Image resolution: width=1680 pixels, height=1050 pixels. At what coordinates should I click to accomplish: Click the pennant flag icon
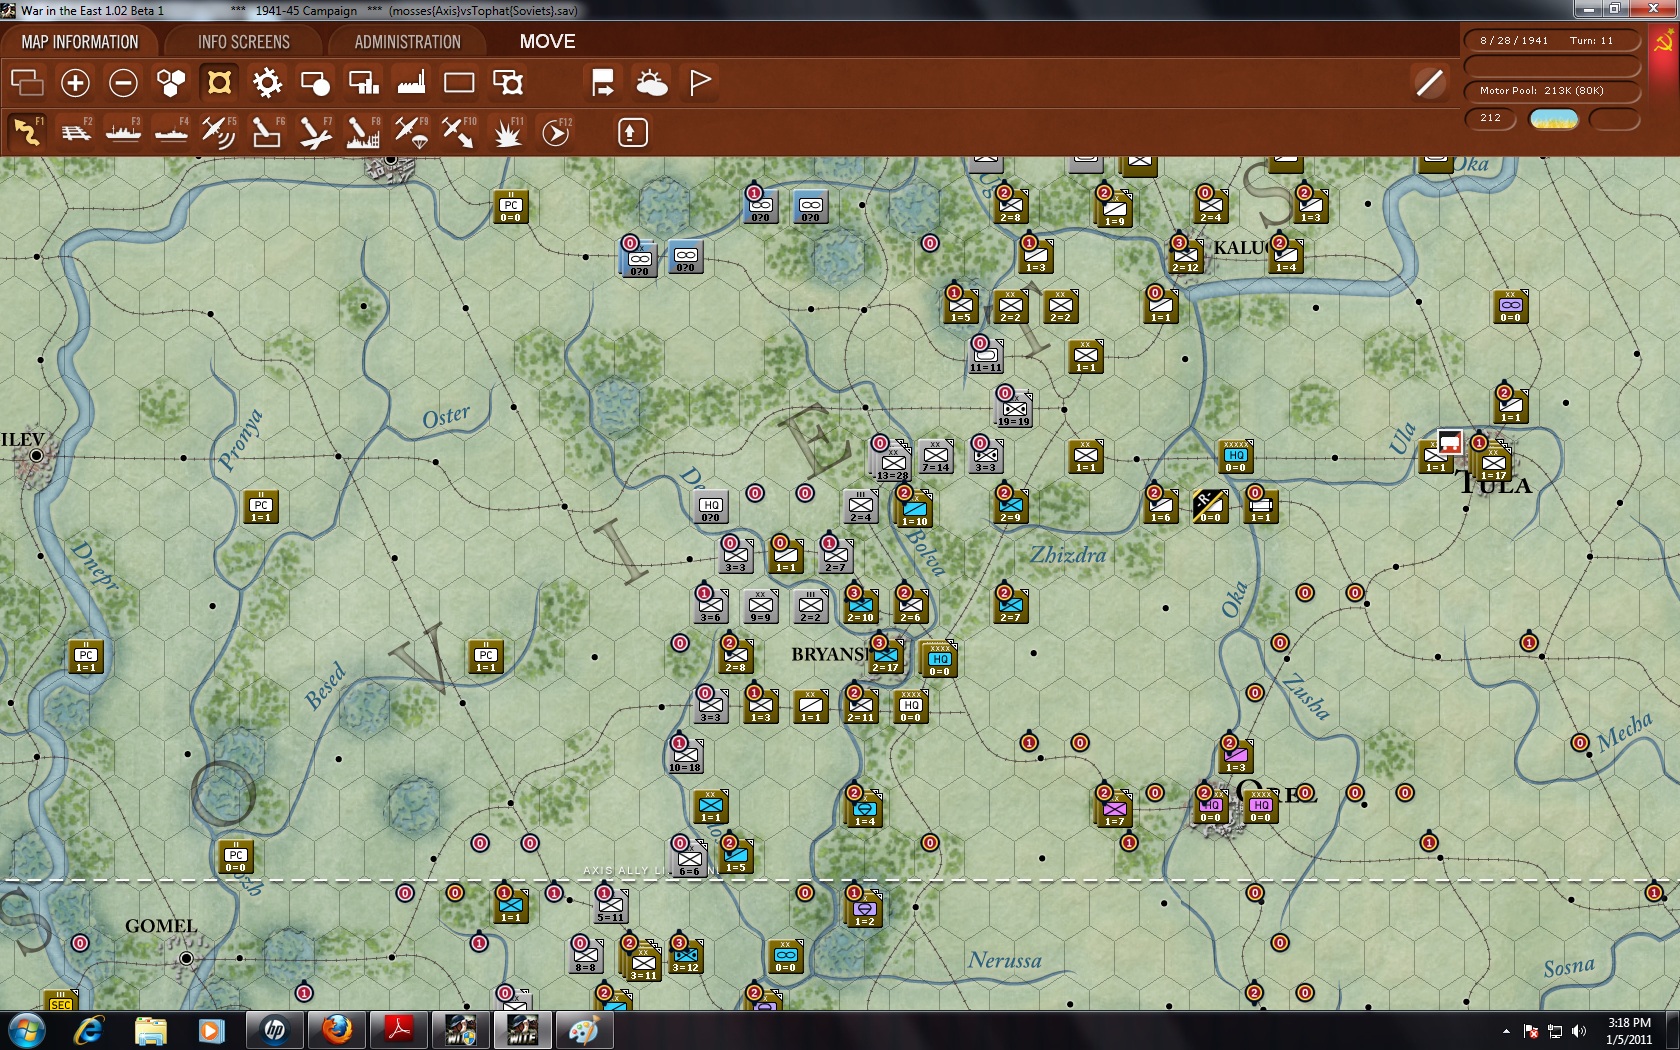coord(699,82)
